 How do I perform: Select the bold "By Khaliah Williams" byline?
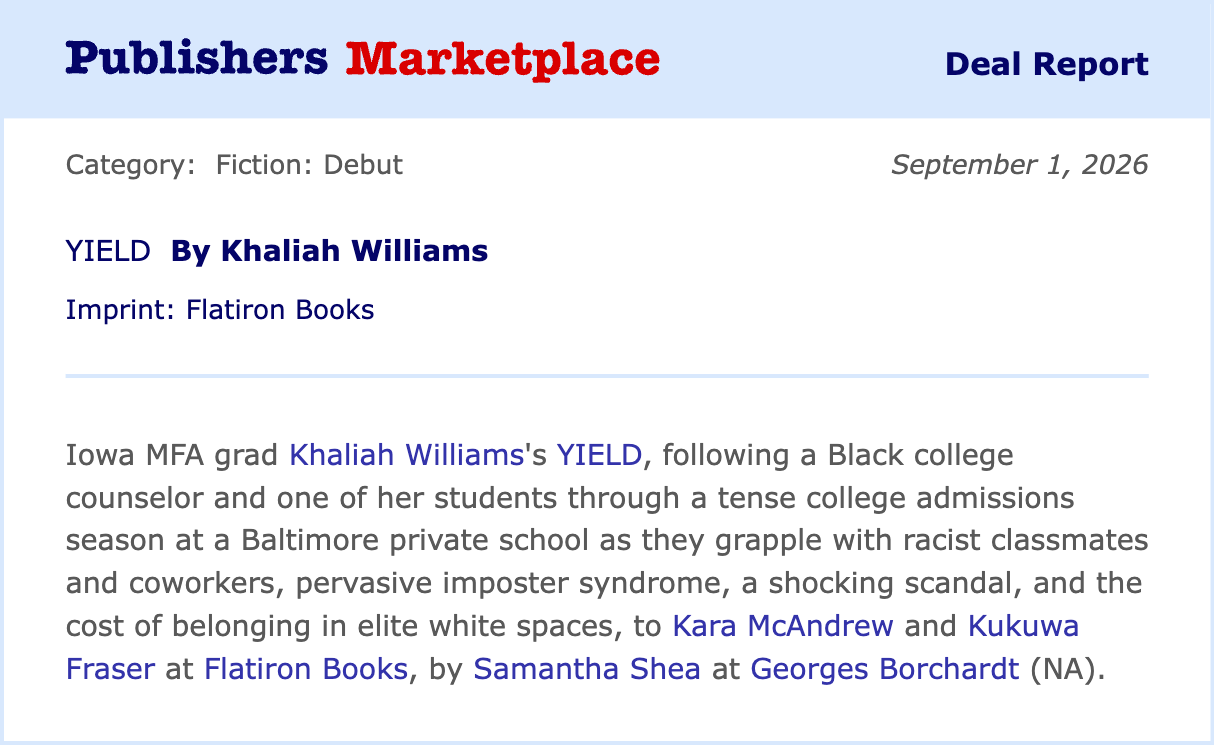coord(329,251)
